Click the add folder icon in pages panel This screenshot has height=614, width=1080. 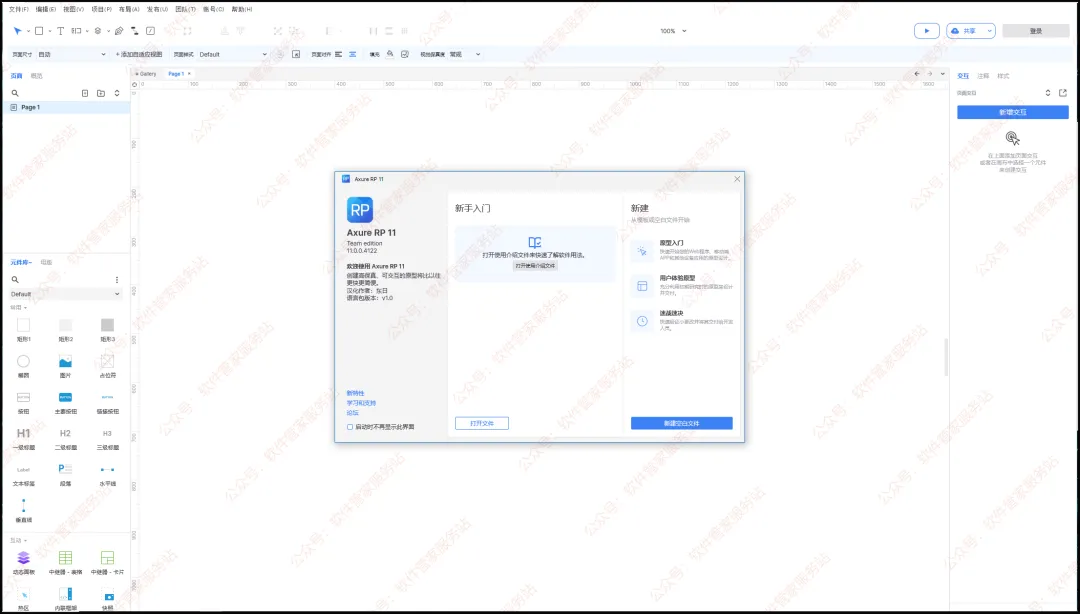101,93
